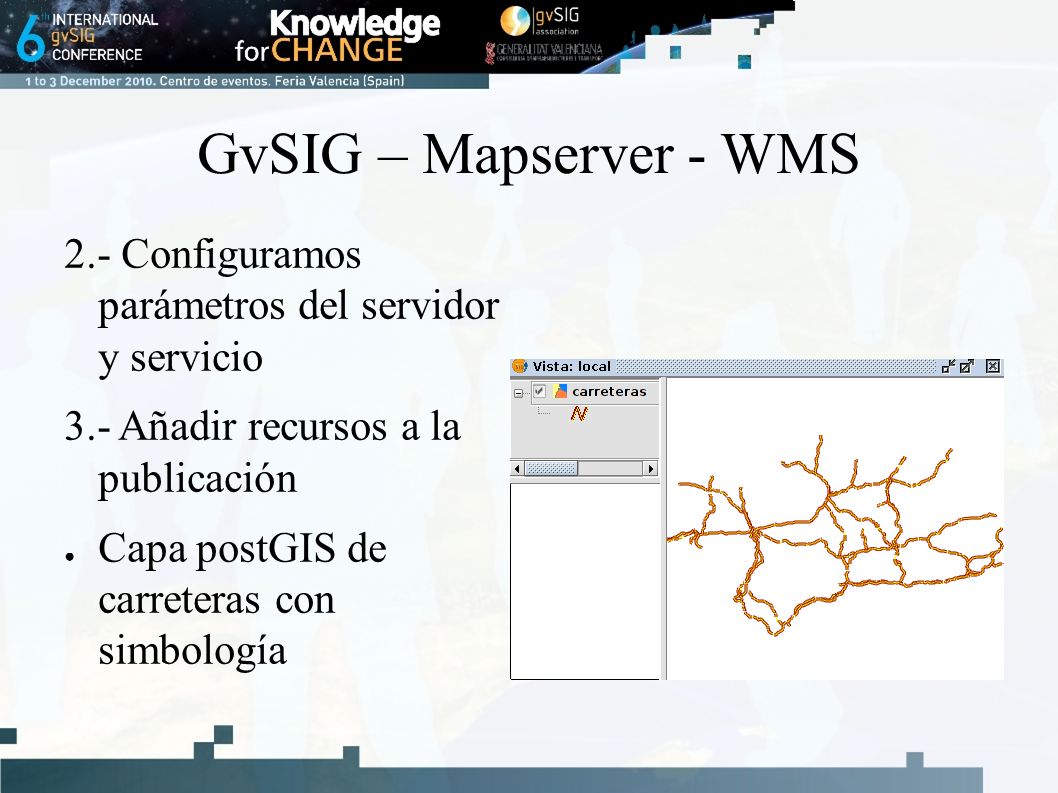Minimize the Vista: local window
1058x793 pixels.
[948, 366]
